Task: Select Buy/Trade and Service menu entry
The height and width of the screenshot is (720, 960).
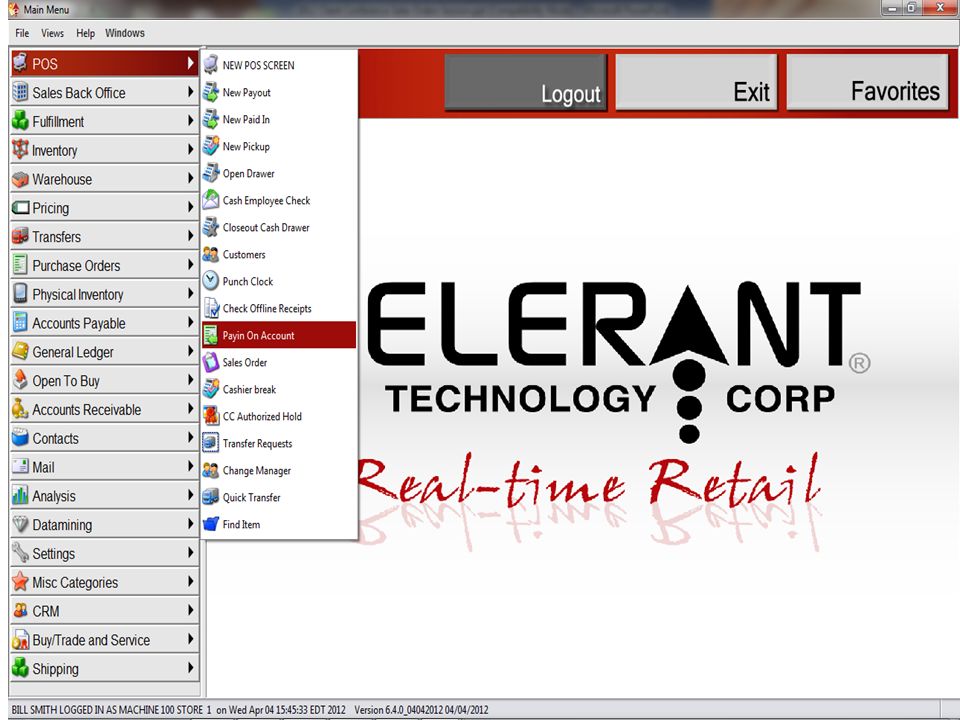Action: (x=105, y=639)
